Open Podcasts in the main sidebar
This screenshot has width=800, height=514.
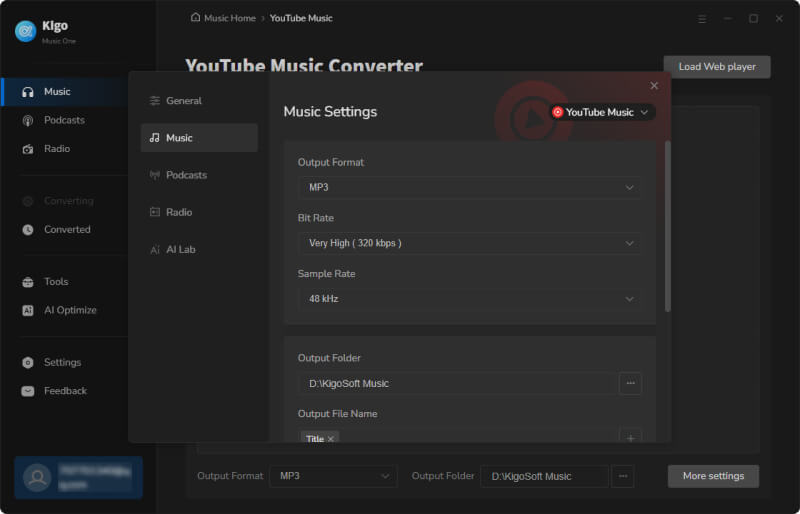[64, 120]
